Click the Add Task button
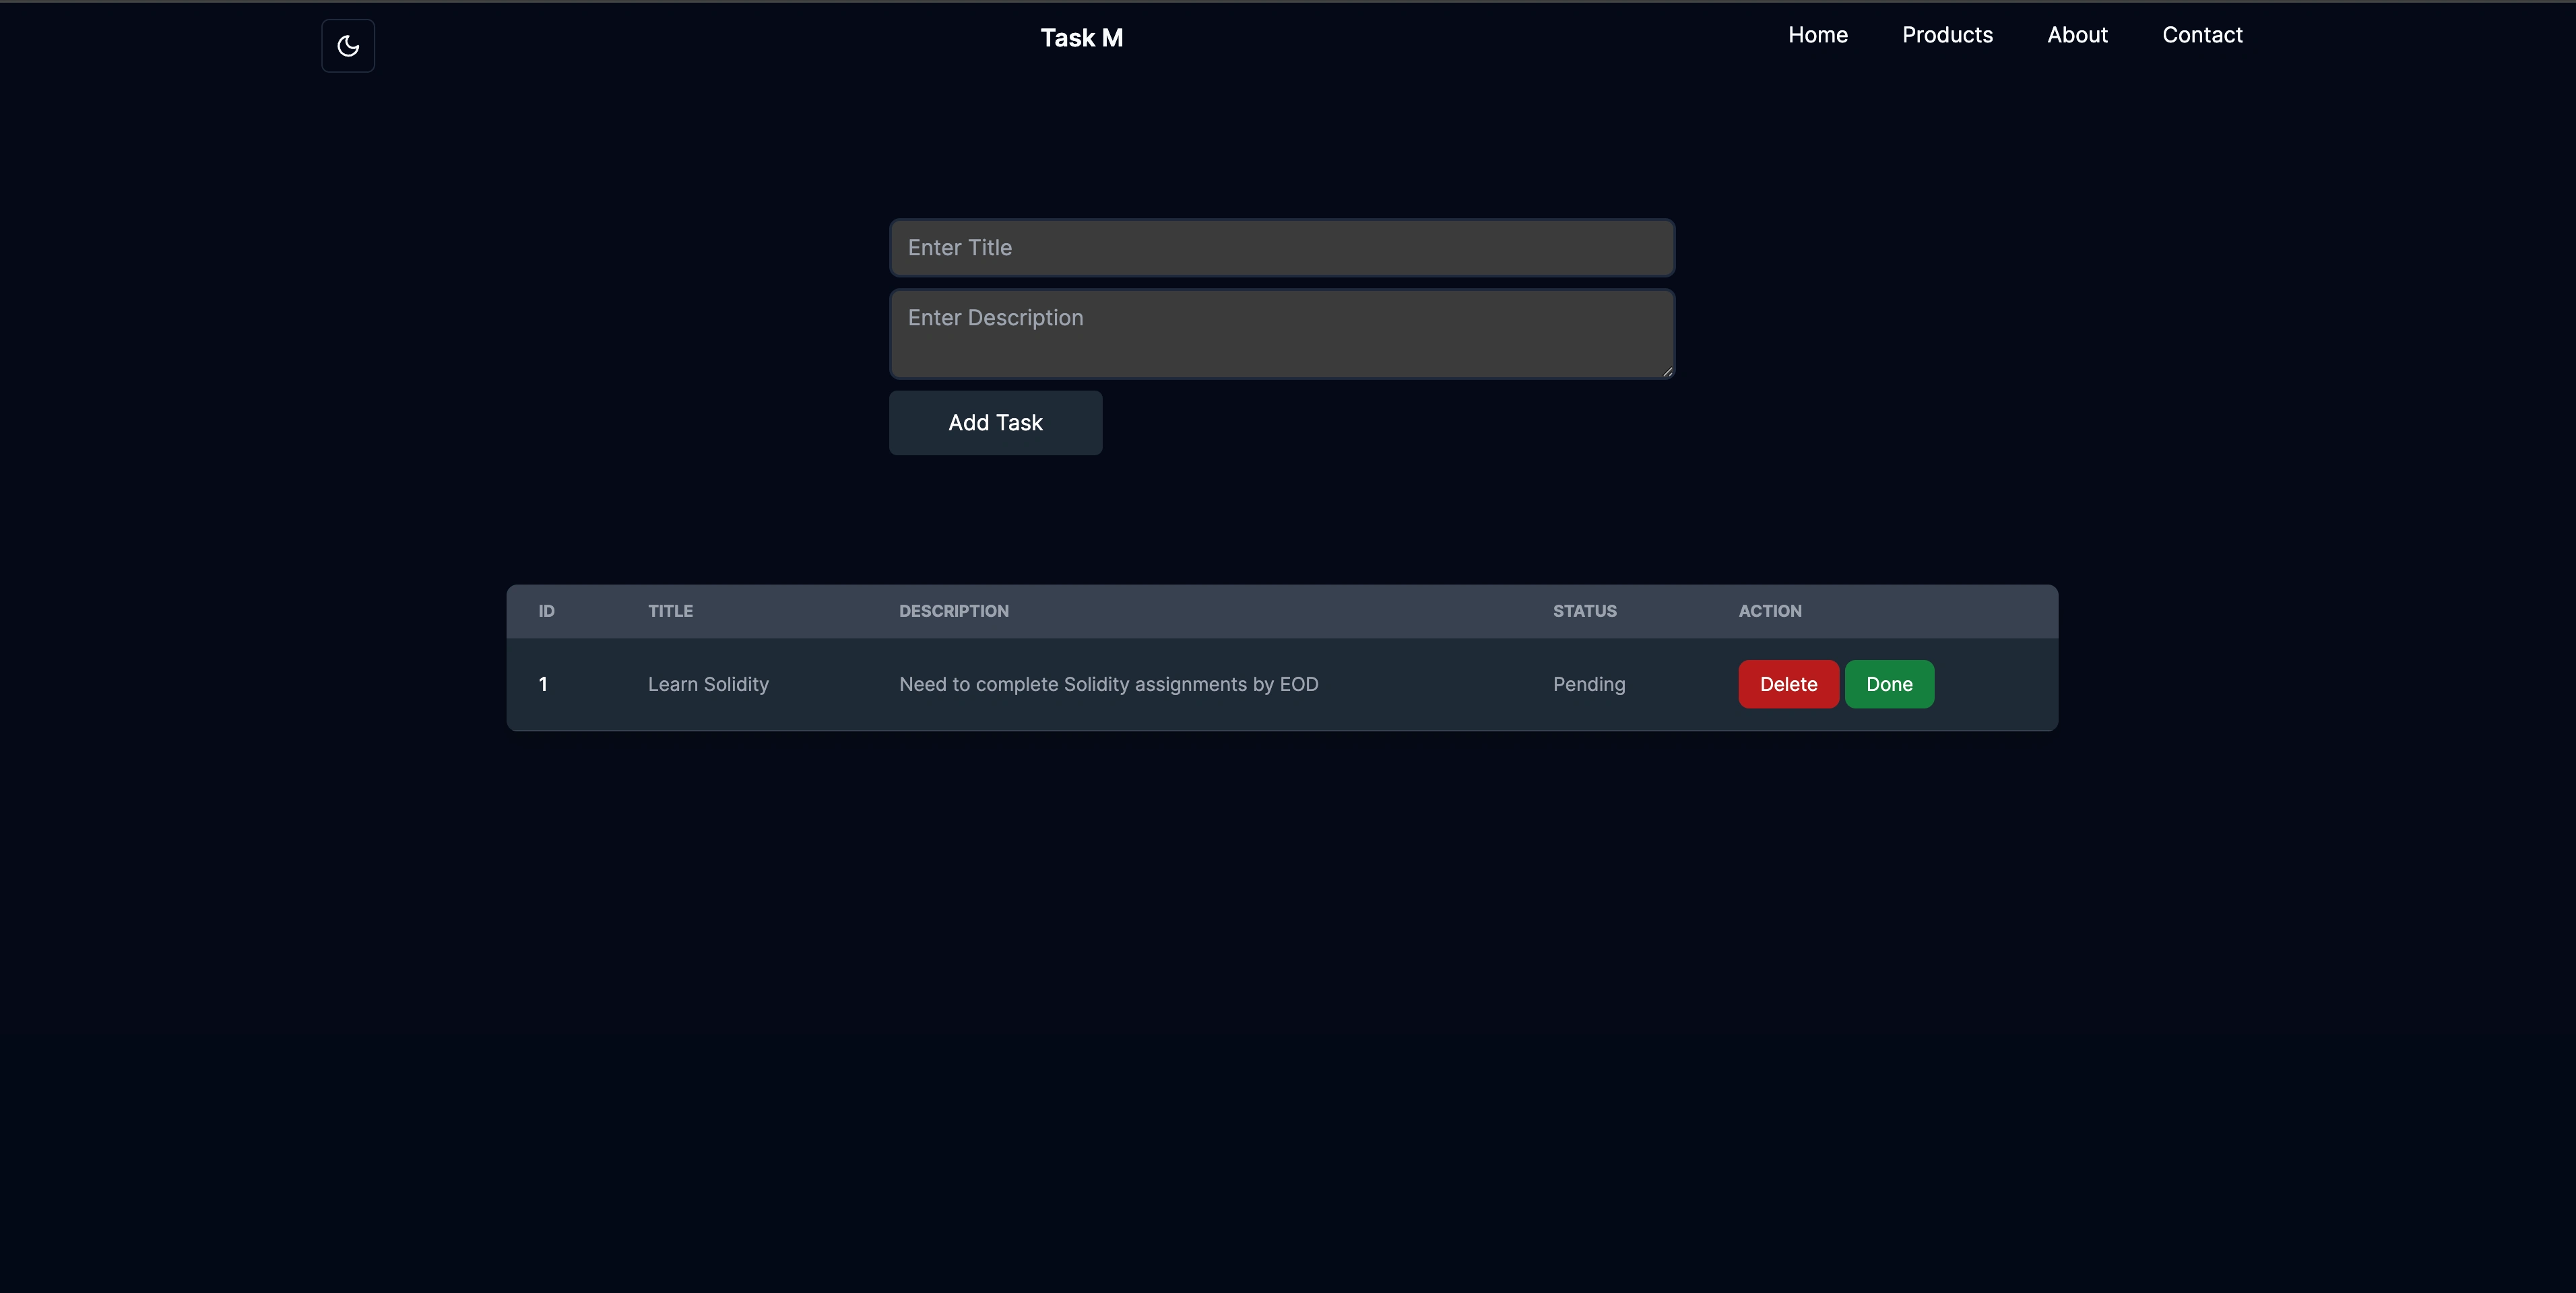2576x1293 pixels. [x=995, y=423]
